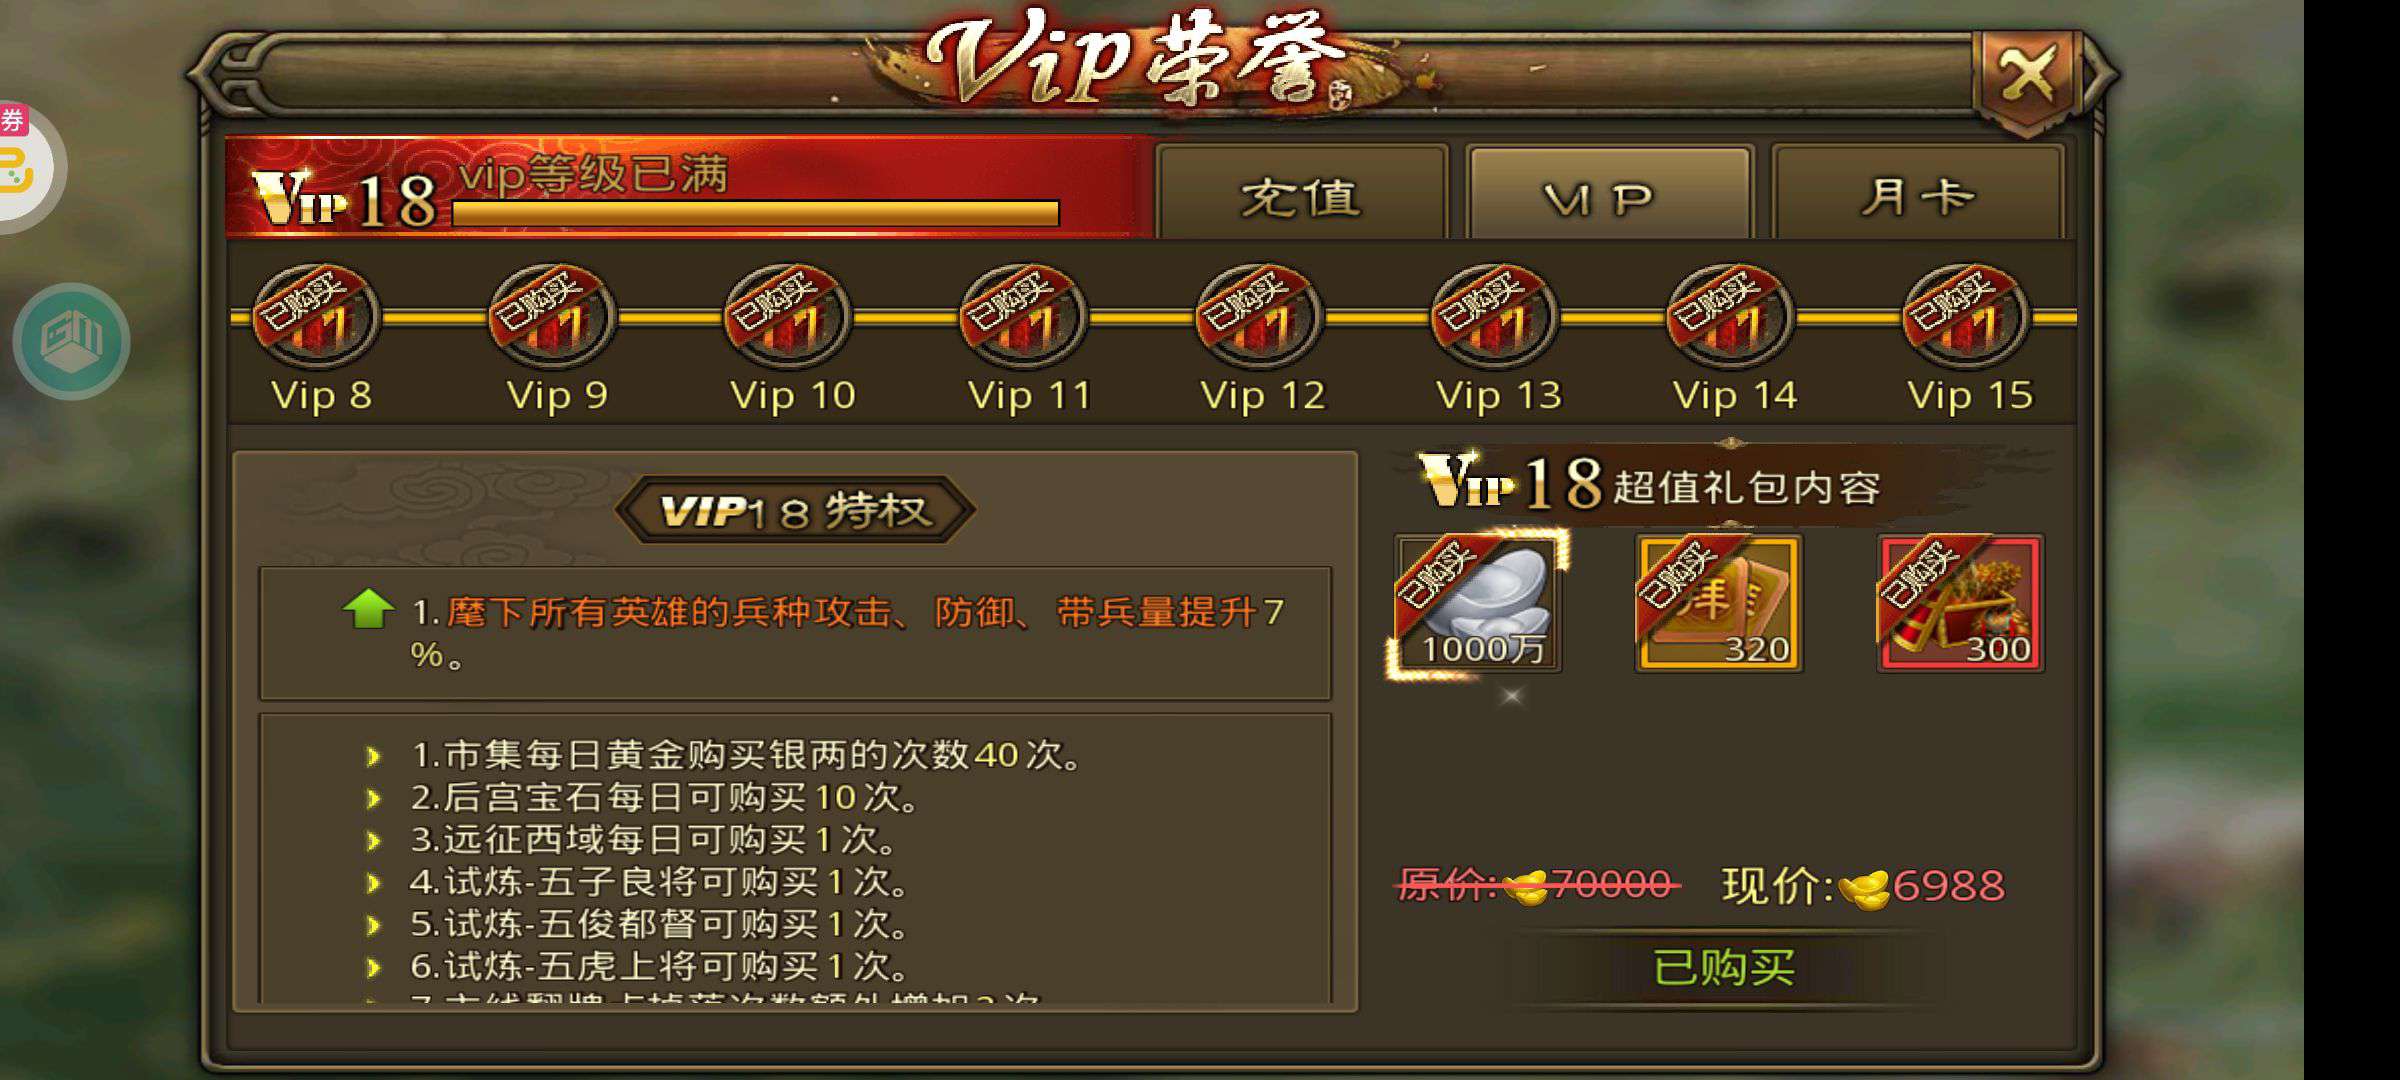Switch to the VIP tab
The height and width of the screenshot is (1080, 2400).
1609,195
